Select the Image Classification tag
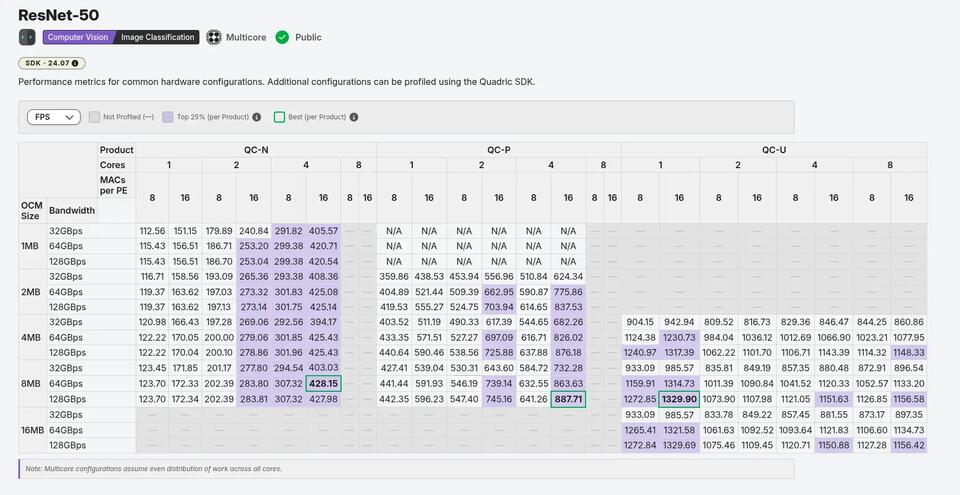The image size is (960, 495). pyautogui.click(x=157, y=37)
